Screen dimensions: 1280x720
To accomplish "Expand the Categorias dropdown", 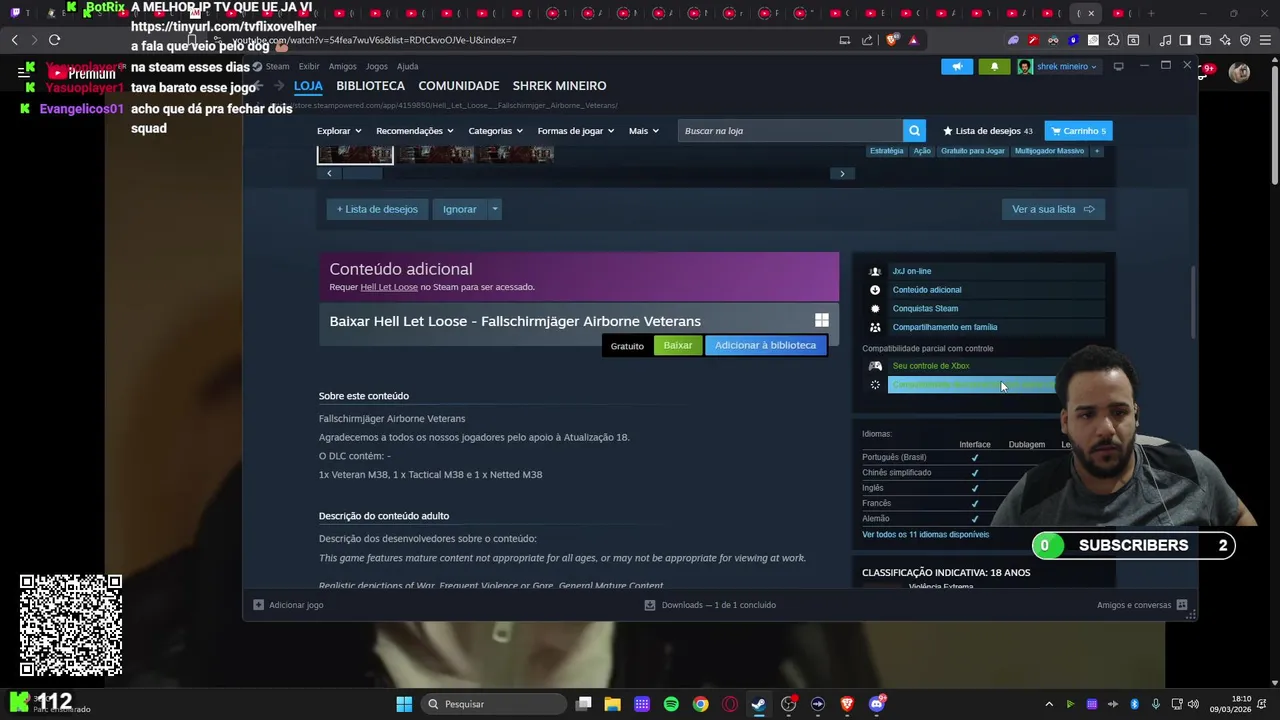I will pos(495,131).
